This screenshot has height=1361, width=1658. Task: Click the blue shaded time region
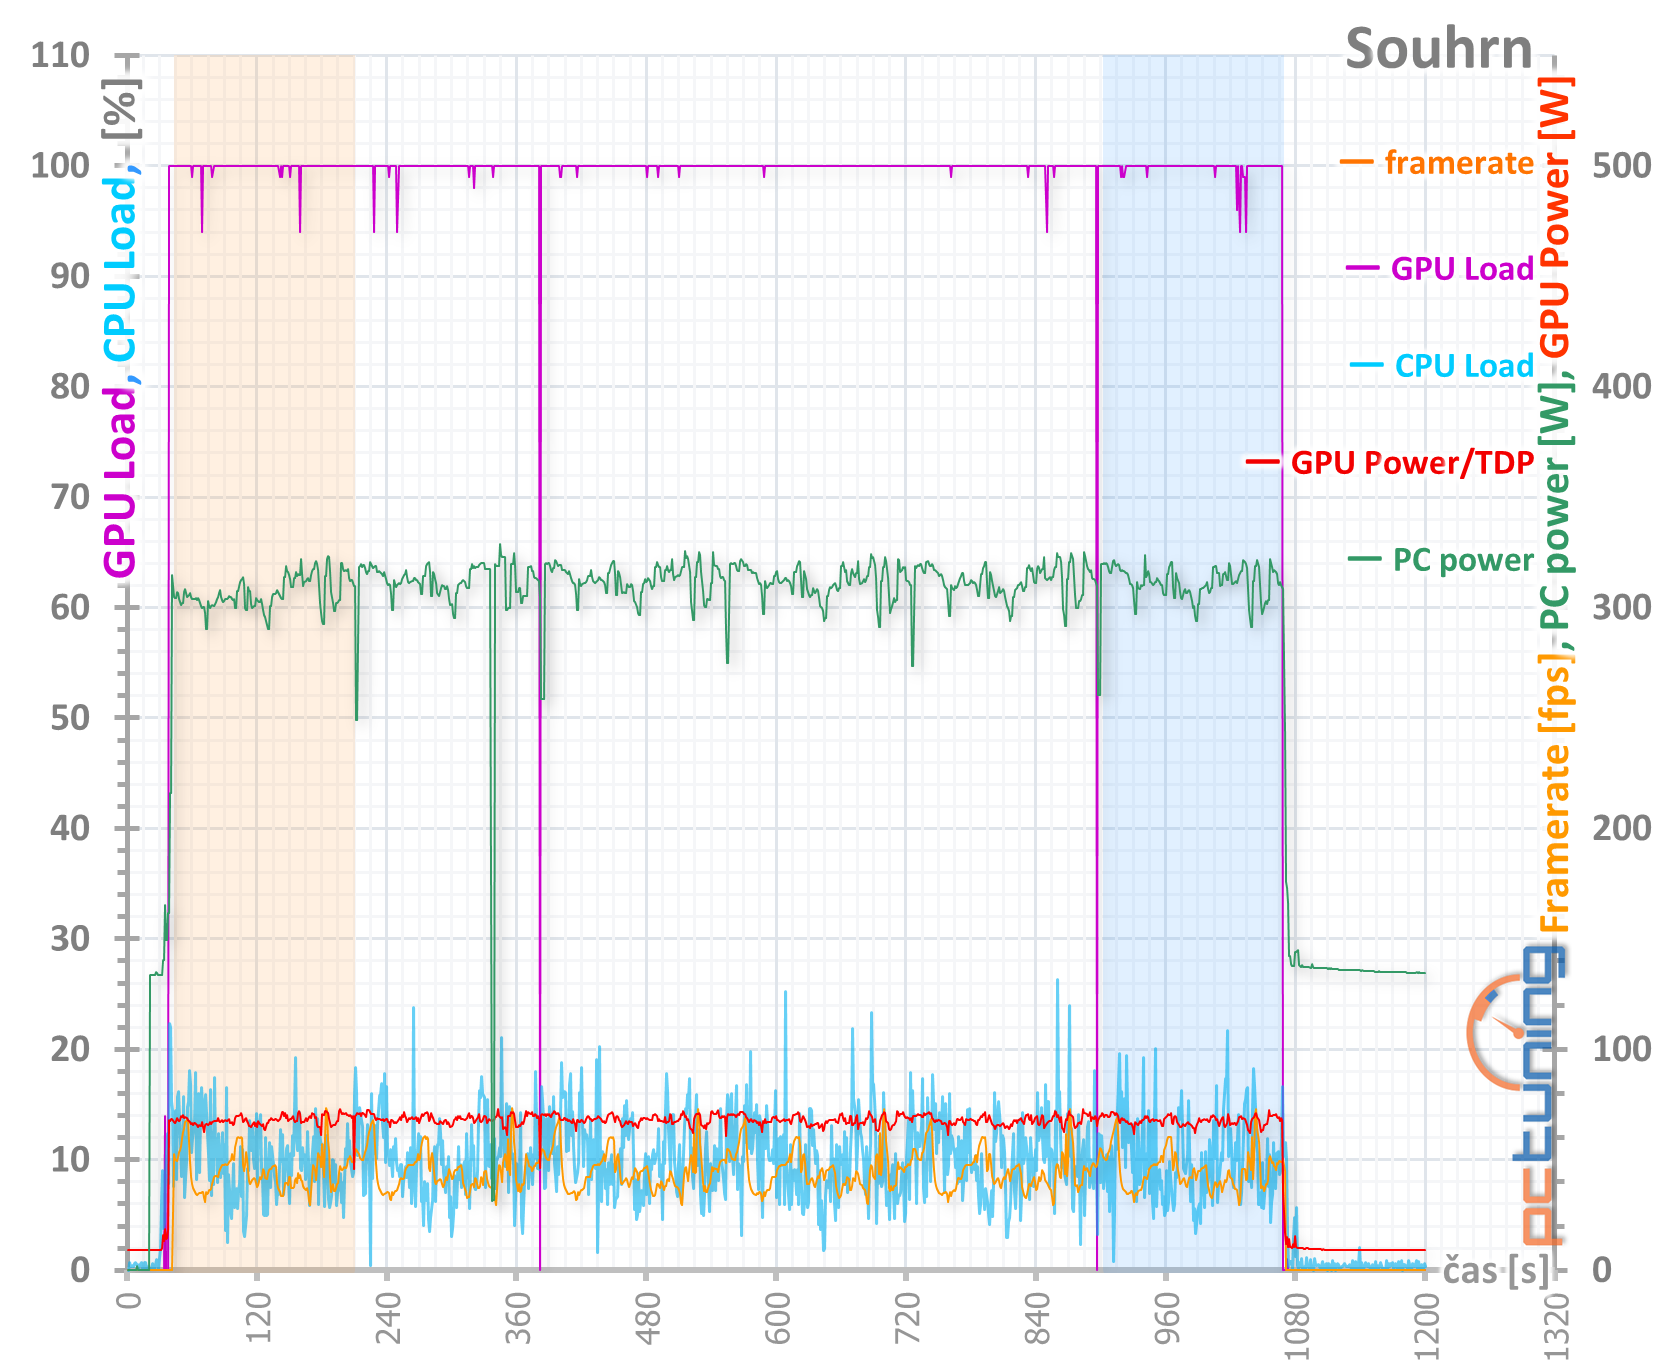1192,662
